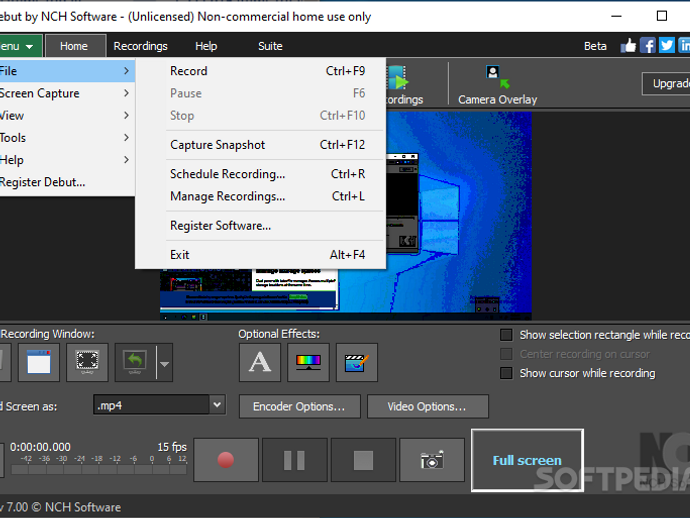Image resolution: width=690 pixels, height=518 pixels.
Task: Click the Upgrade button
Action: click(x=666, y=83)
